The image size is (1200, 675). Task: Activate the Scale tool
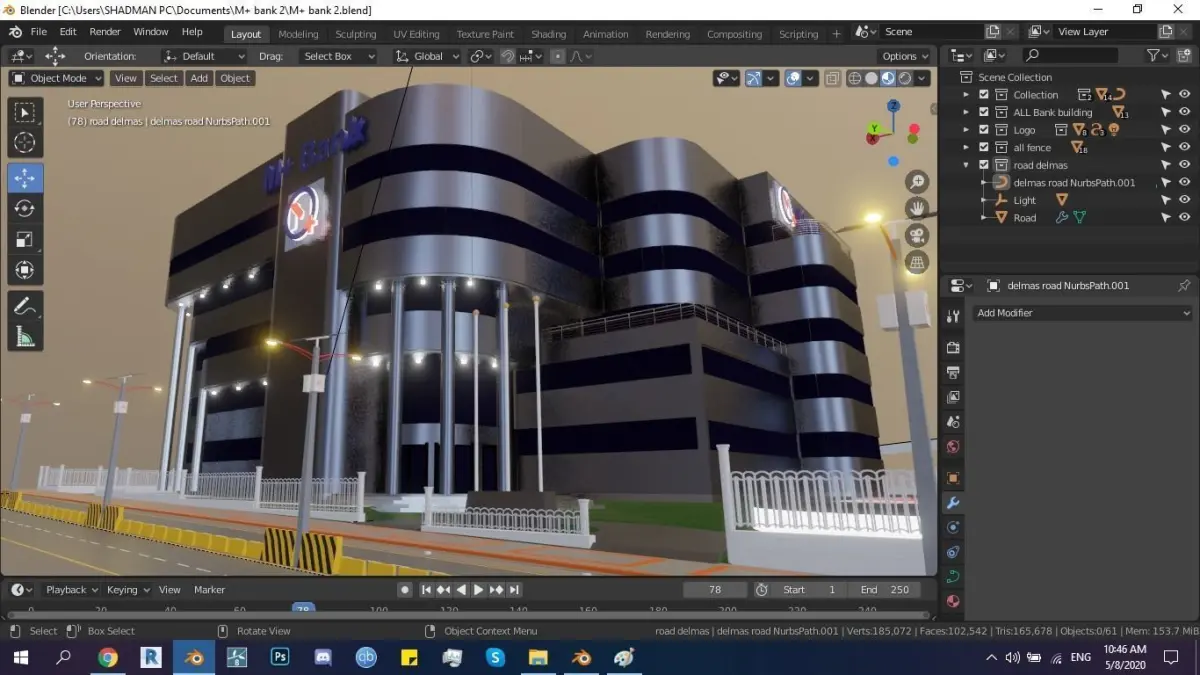tap(25, 240)
